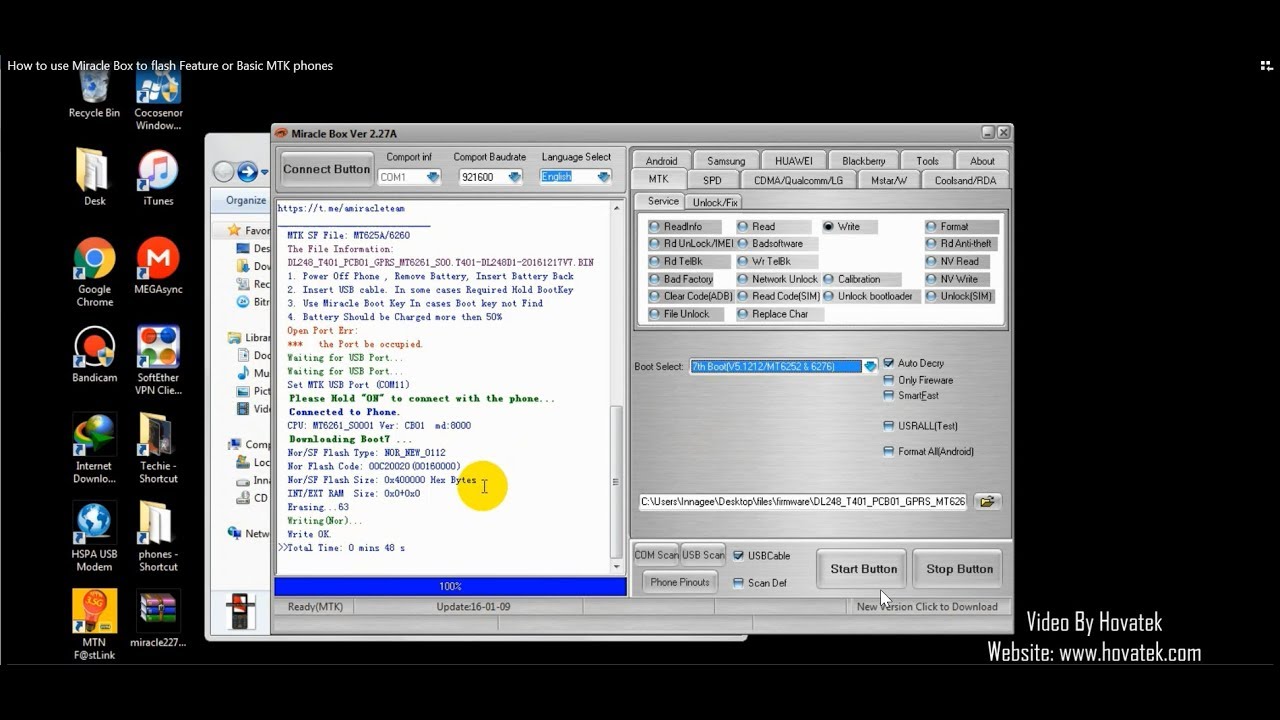This screenshot has width=1280, height=720.
Task: Click the phone image in the Explorer window
Action: coord(238,610)
